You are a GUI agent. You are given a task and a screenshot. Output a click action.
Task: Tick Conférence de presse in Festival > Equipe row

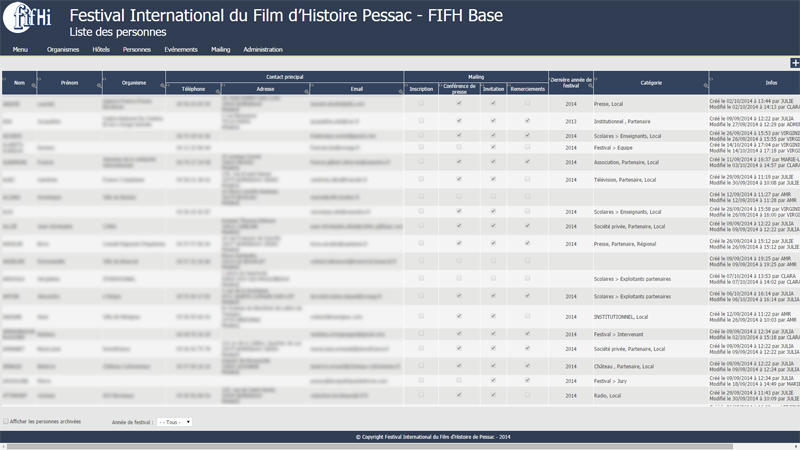tap(459, 147)
